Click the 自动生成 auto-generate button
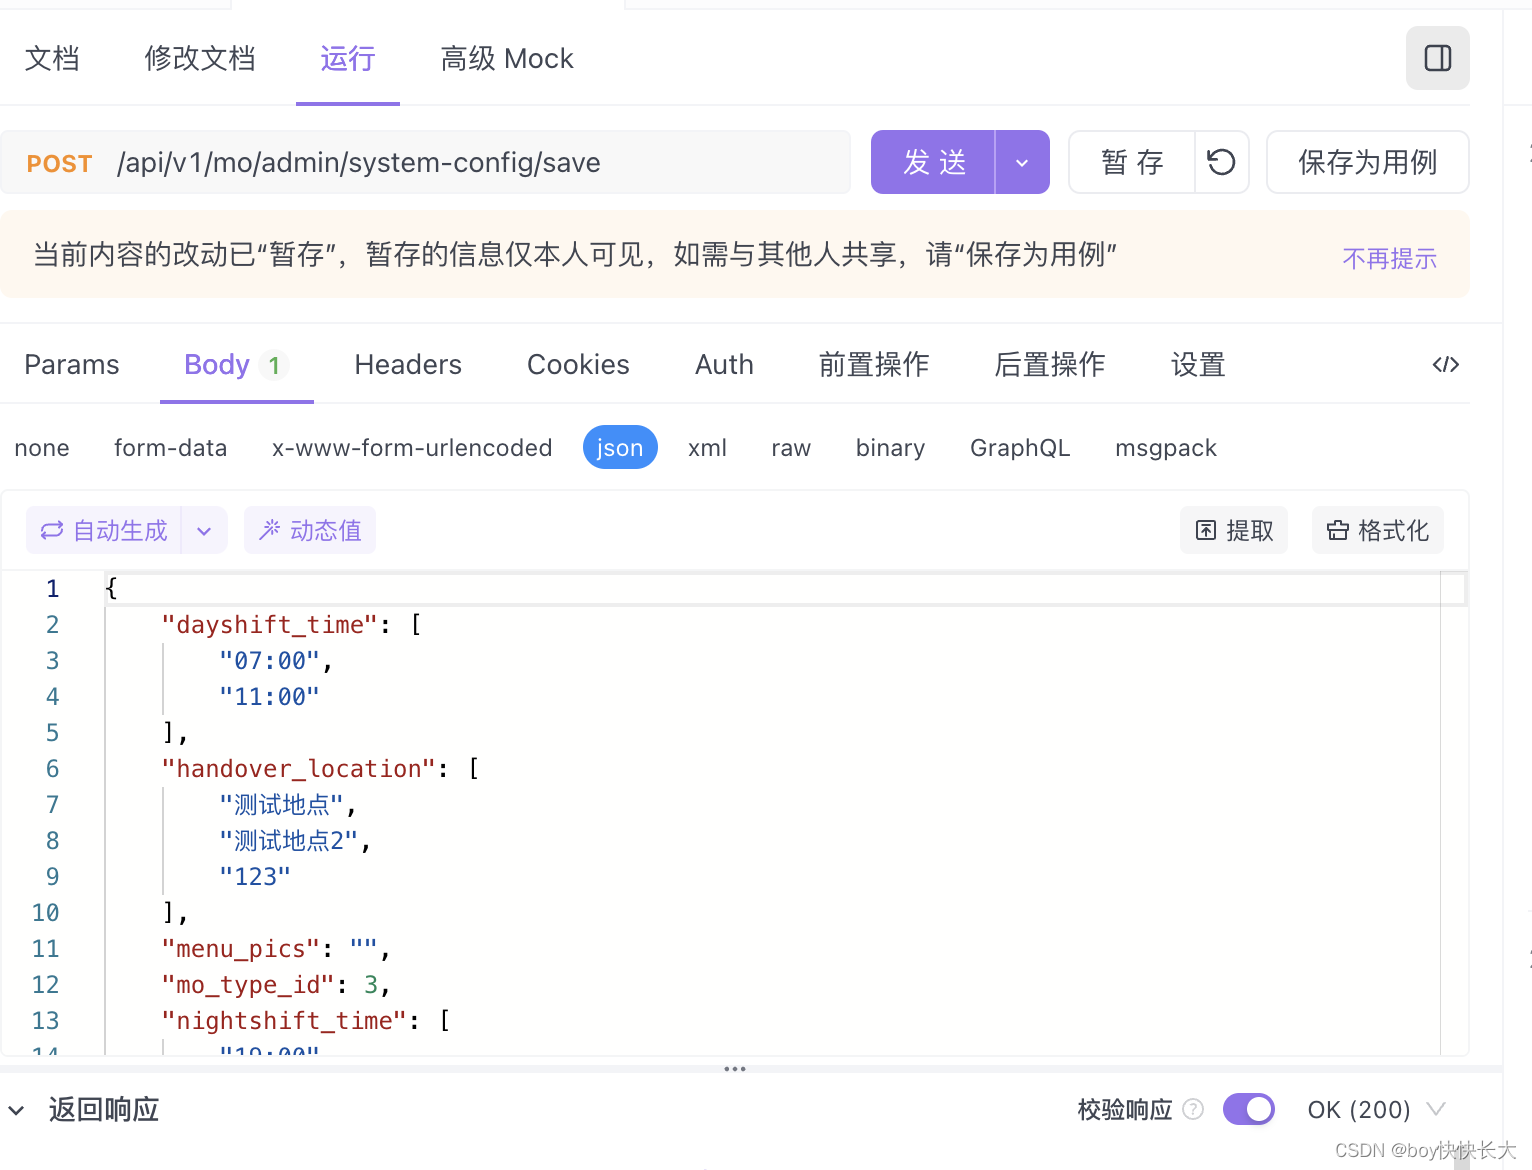This screenshot has width=1532, height=1170. (x=104, y=530)
